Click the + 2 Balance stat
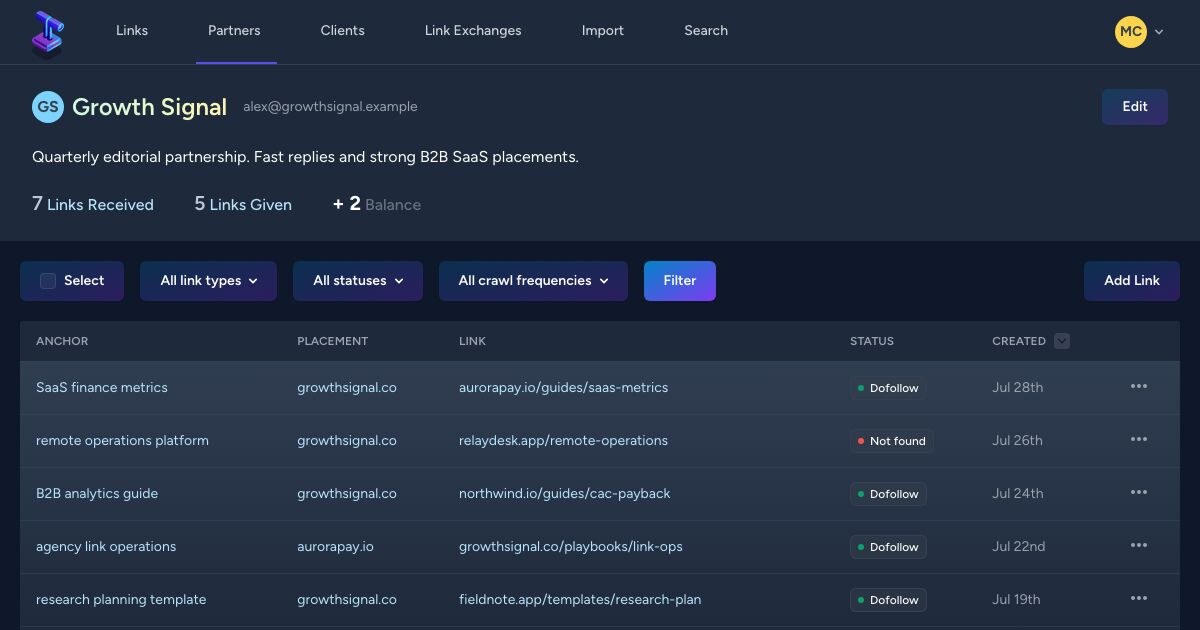Image resolution: width=1200 pixels, height=630 pixels. click(377, 204)
